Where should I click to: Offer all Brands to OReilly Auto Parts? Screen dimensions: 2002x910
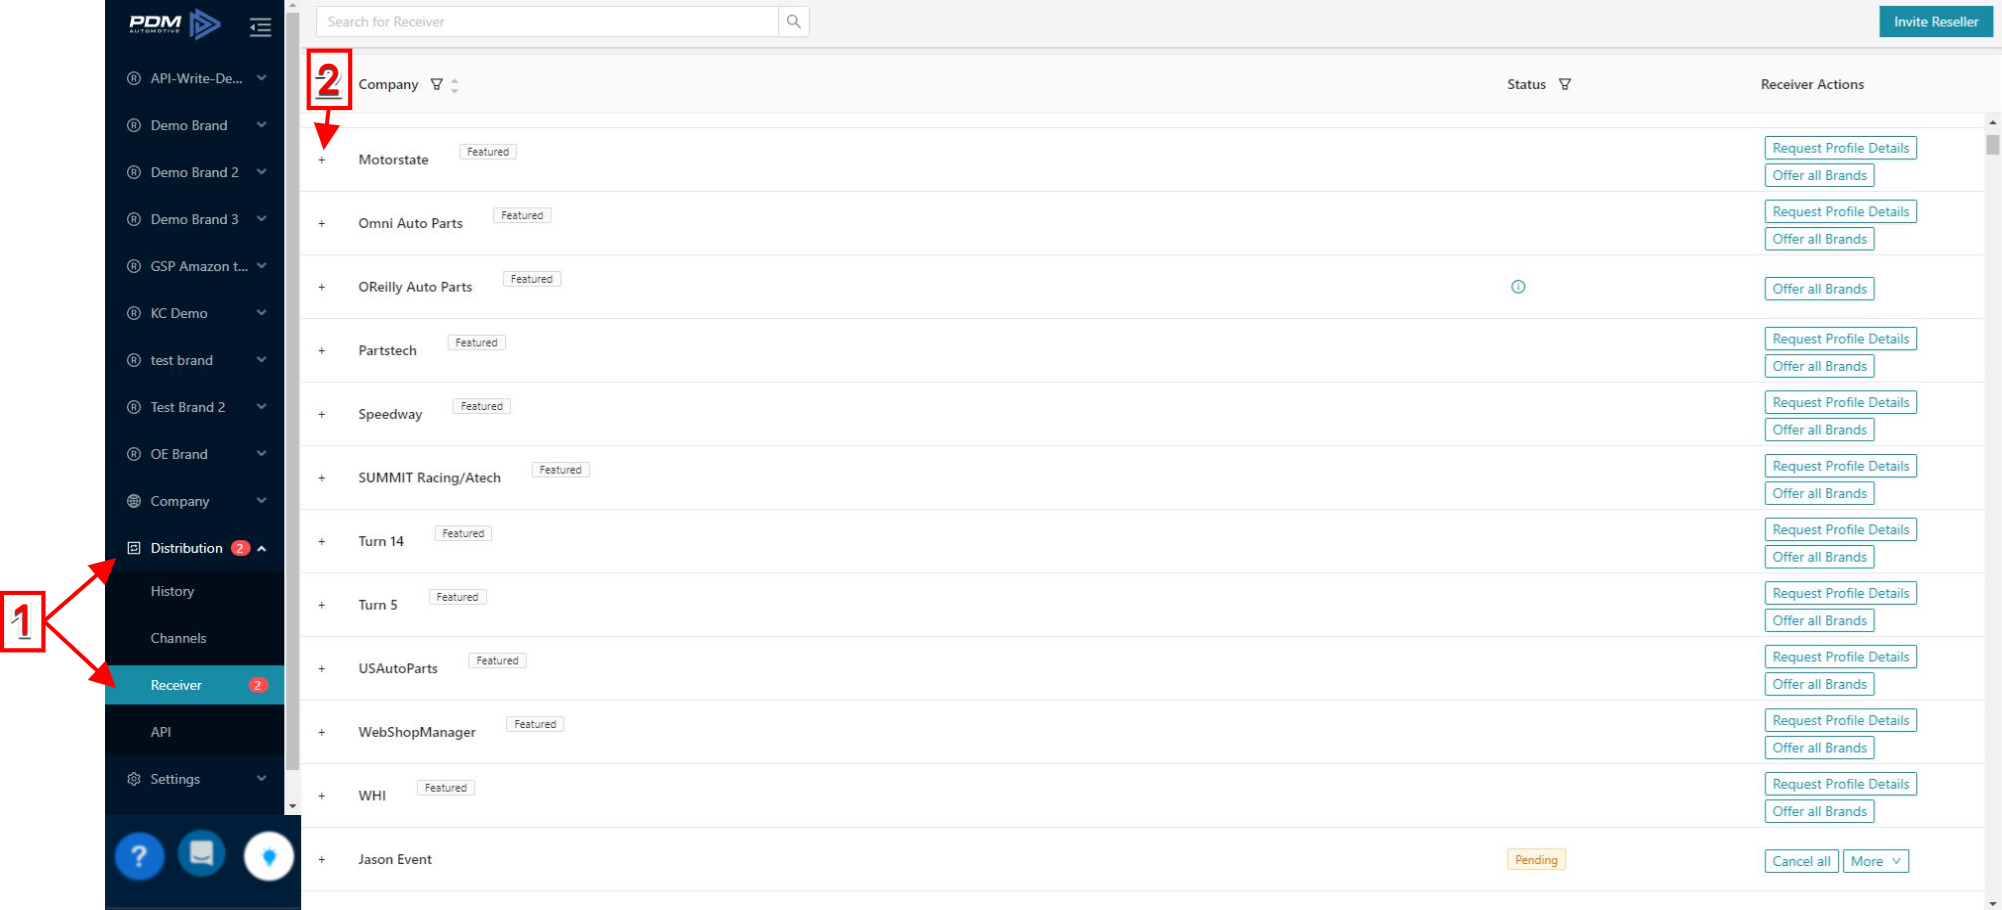(1819, 289)
